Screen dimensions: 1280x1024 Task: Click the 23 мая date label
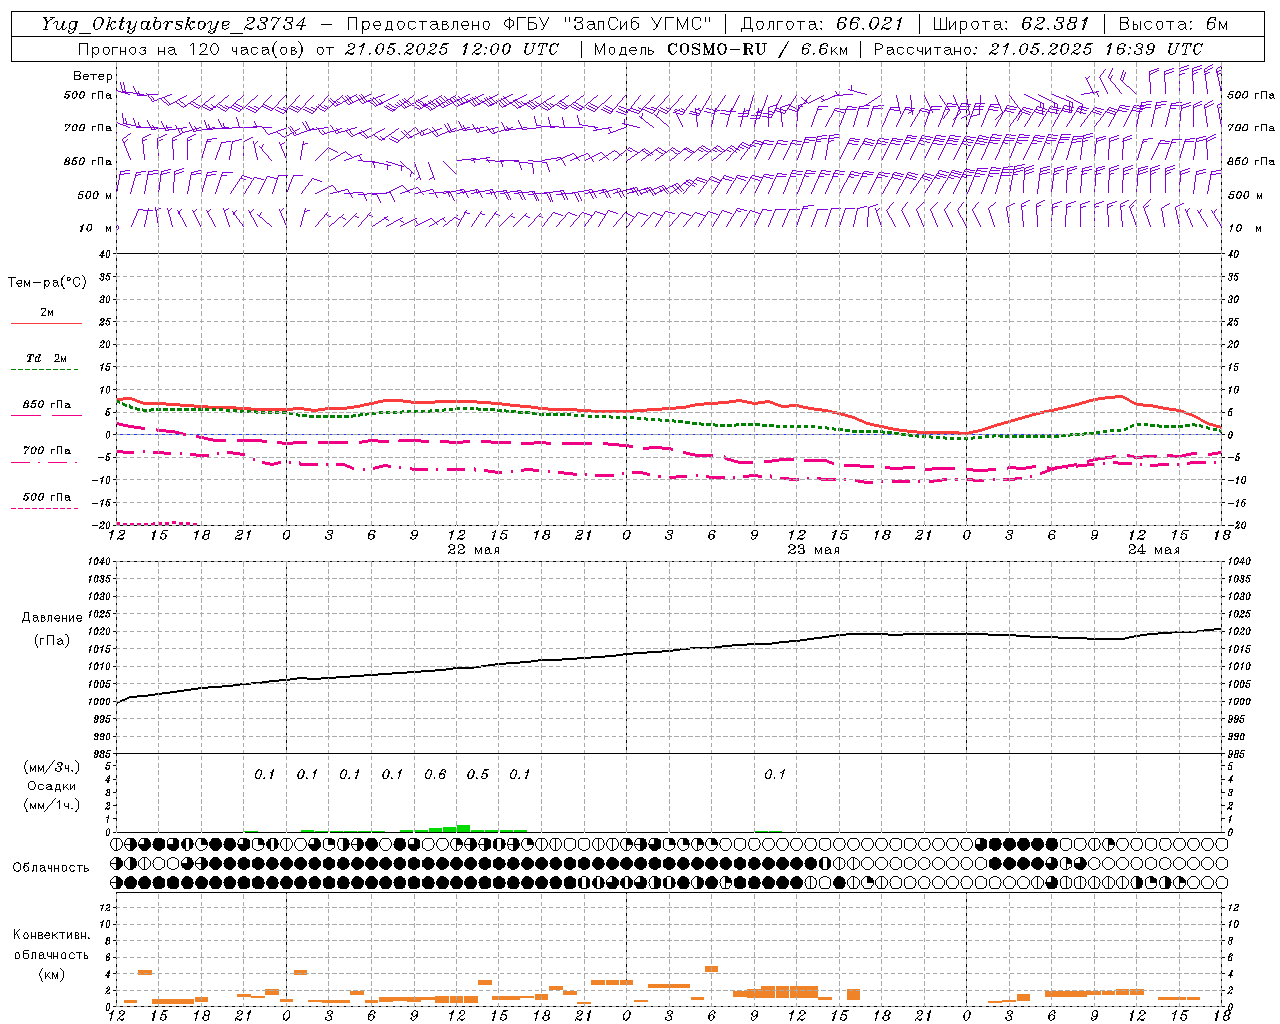(x=814, y=550)
